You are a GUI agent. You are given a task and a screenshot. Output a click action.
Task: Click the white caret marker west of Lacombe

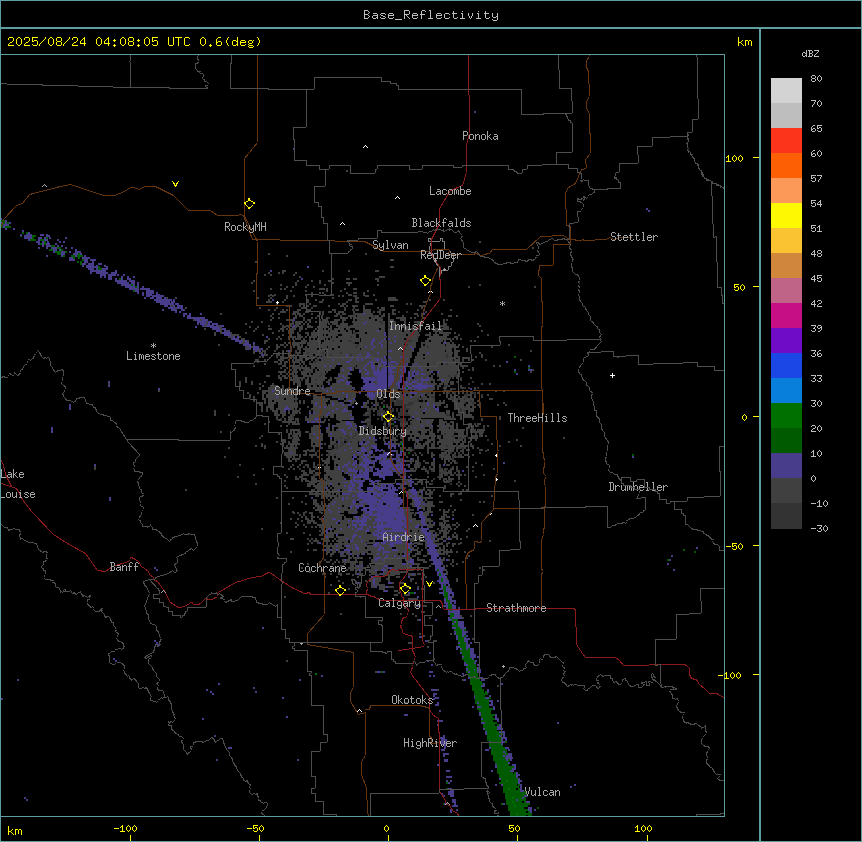point(397,197)
